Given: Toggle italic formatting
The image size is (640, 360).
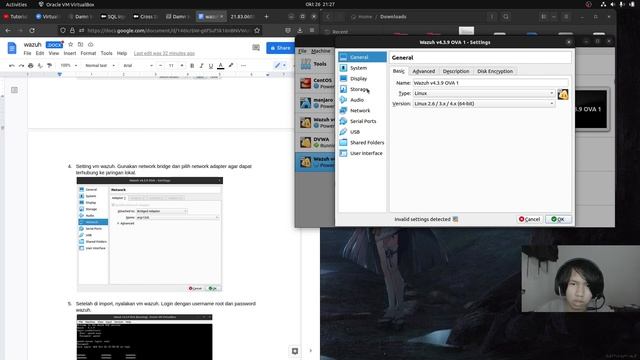Looking at the screenshot, I should 201,65.
